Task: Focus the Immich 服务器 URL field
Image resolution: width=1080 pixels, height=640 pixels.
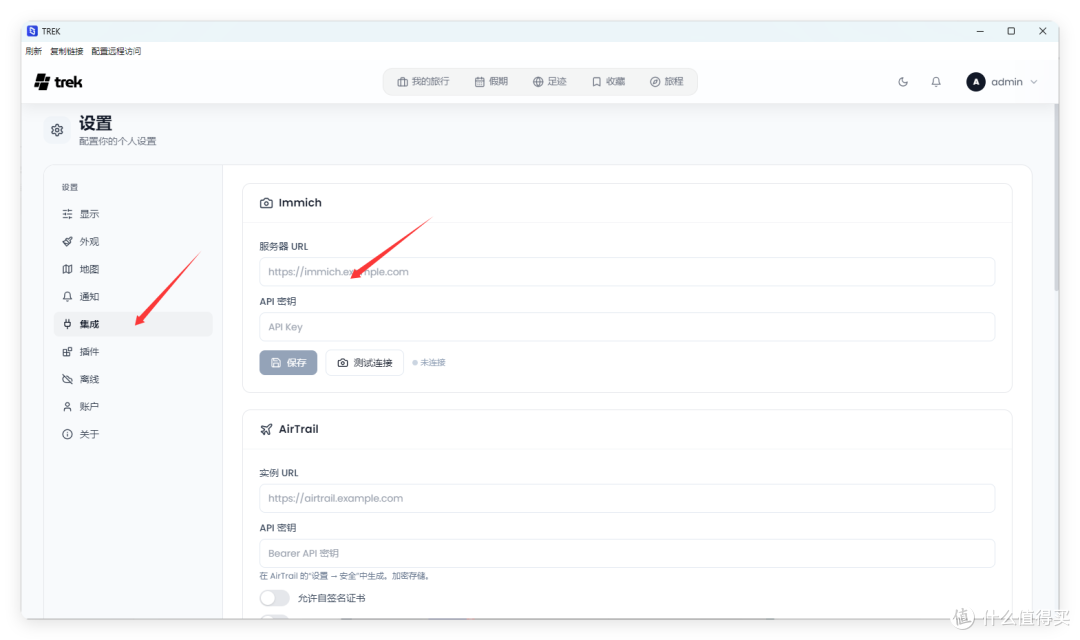Action: pos(627,271)
